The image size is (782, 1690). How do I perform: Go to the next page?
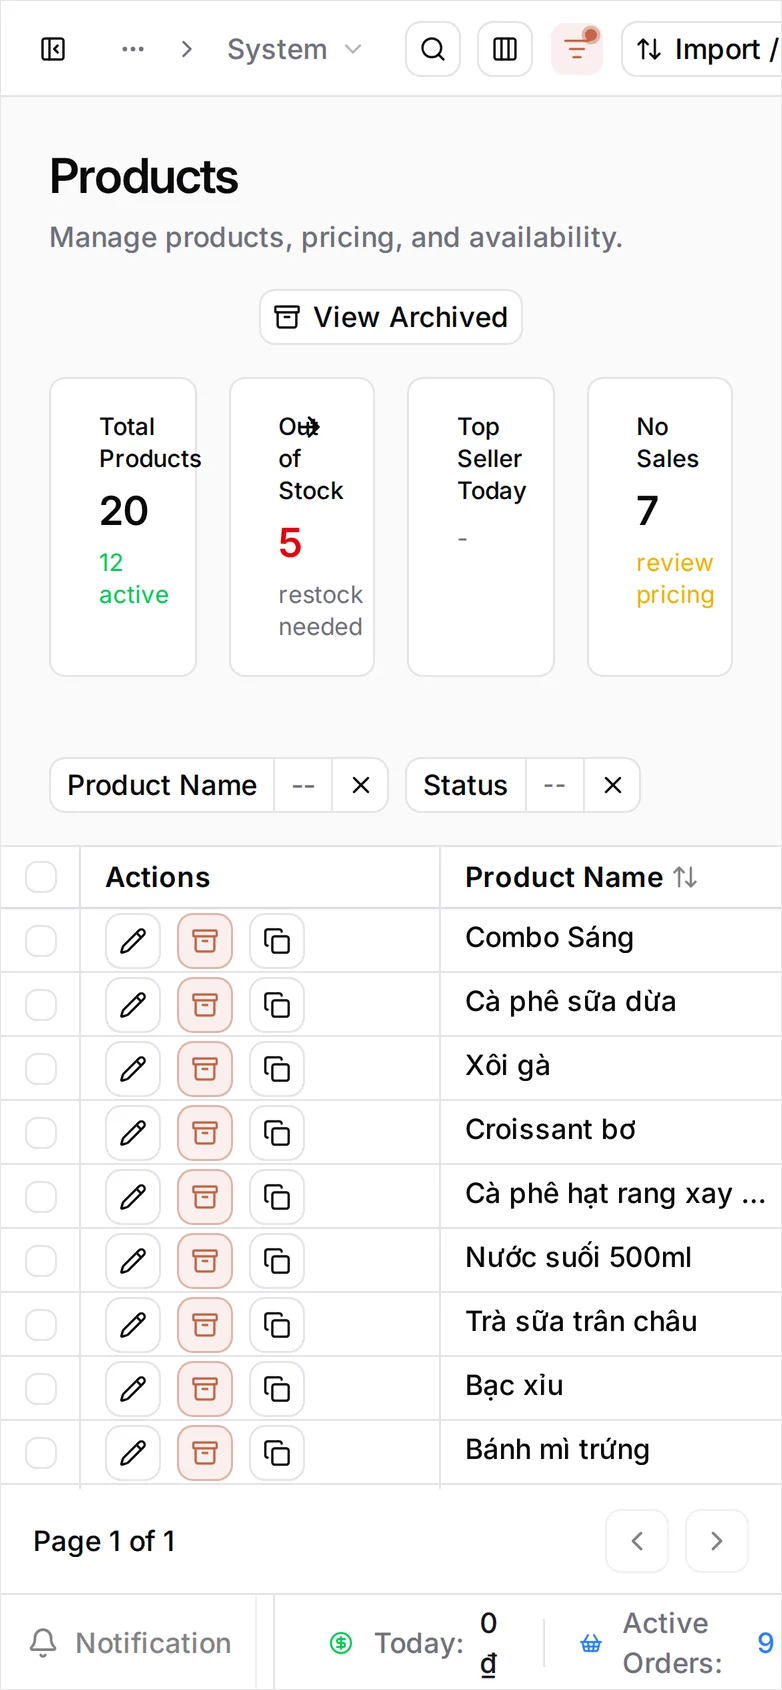[x=717, y=1541]
